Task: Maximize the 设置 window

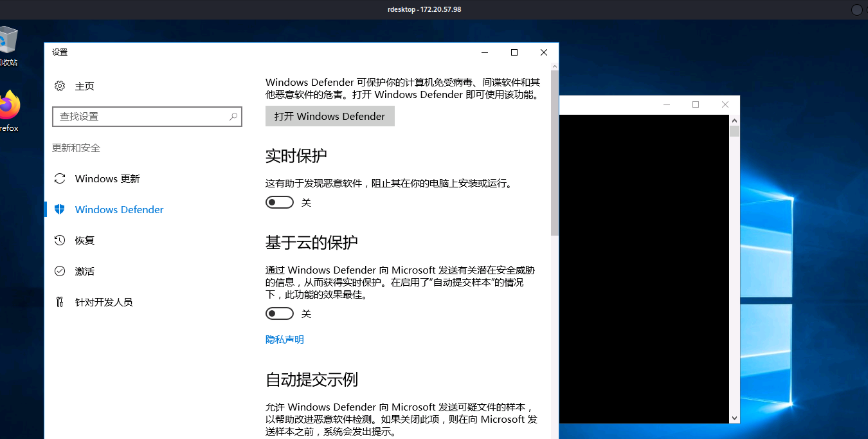Action: pyautogui.click(x=514, y=52)
